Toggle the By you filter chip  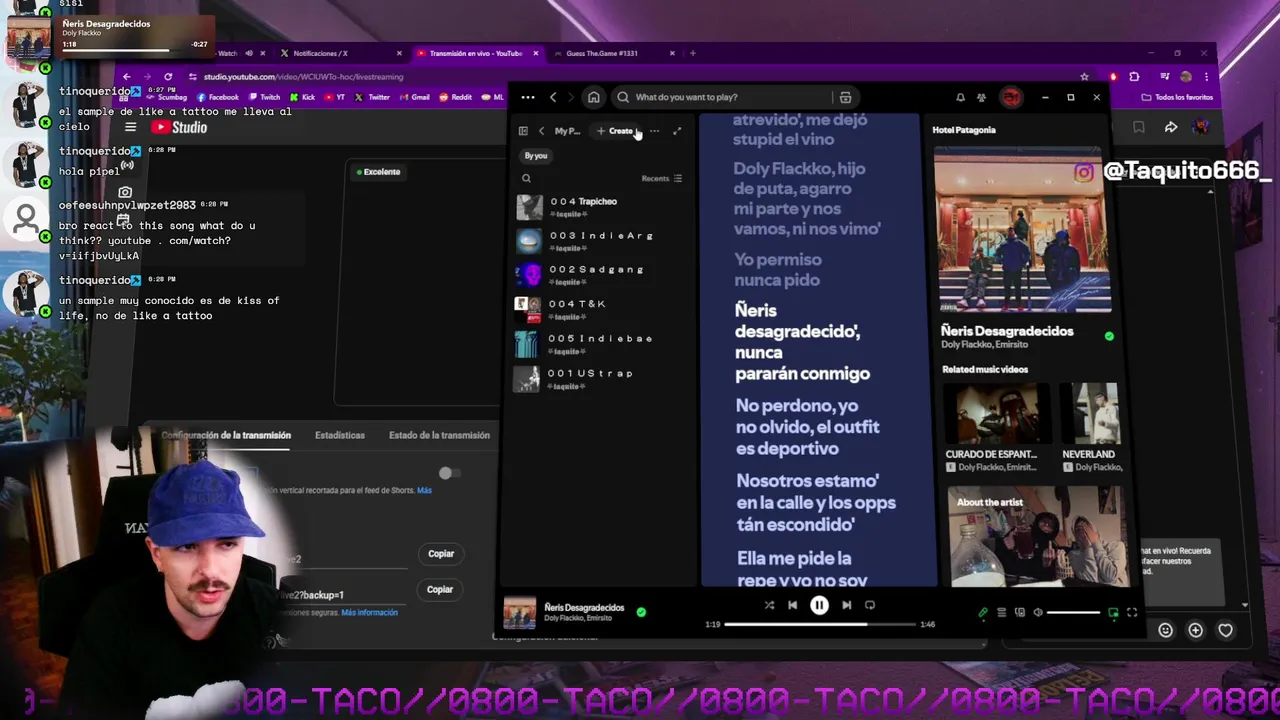click(x=536, y=155)
